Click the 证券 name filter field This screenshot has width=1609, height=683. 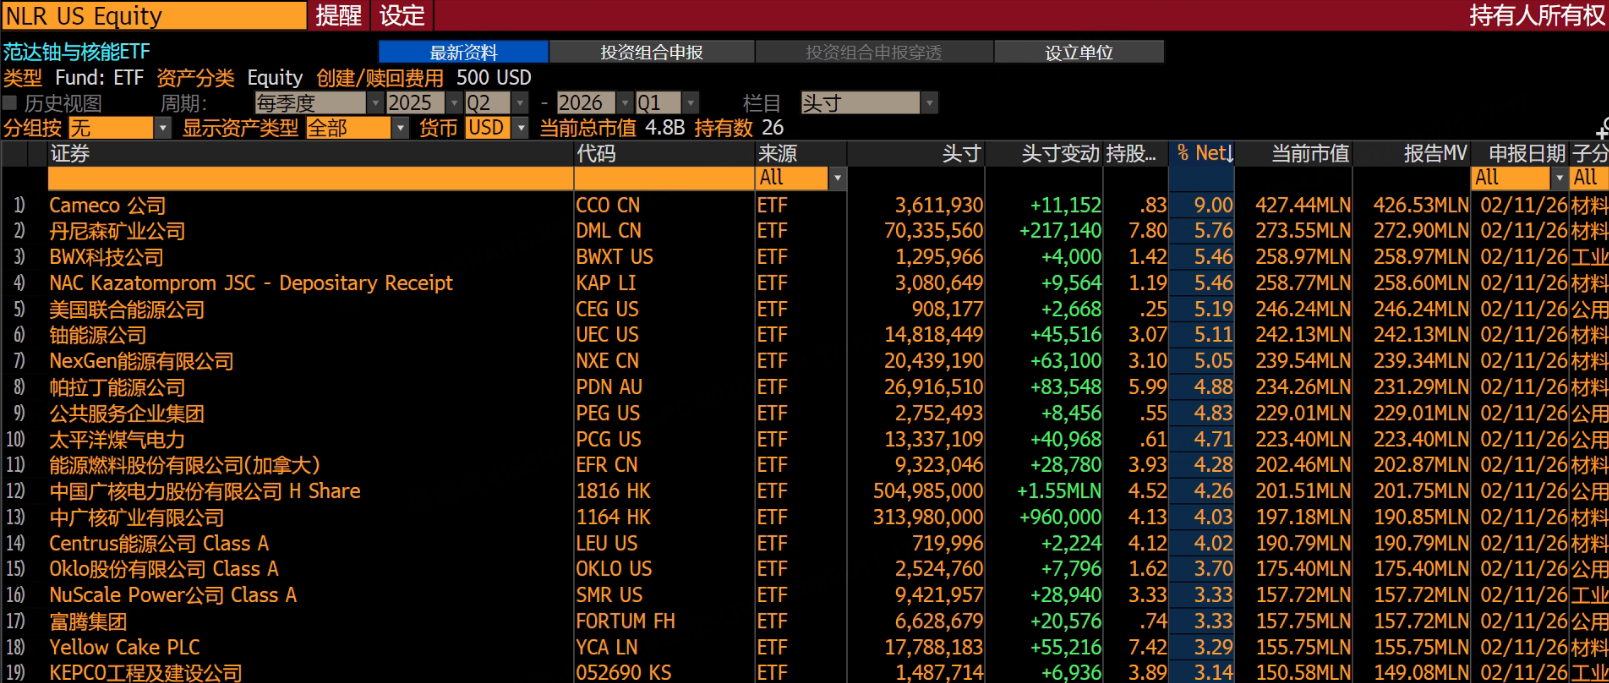[x=310, y=178]
